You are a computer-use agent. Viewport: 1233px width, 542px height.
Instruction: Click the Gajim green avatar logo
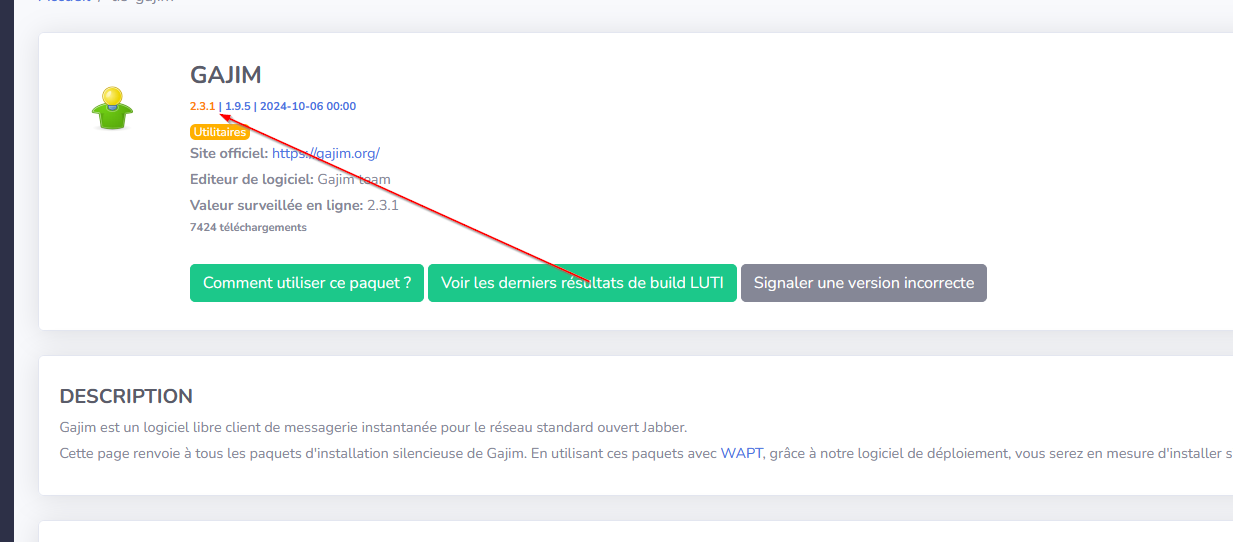click(x=113, y=107)
